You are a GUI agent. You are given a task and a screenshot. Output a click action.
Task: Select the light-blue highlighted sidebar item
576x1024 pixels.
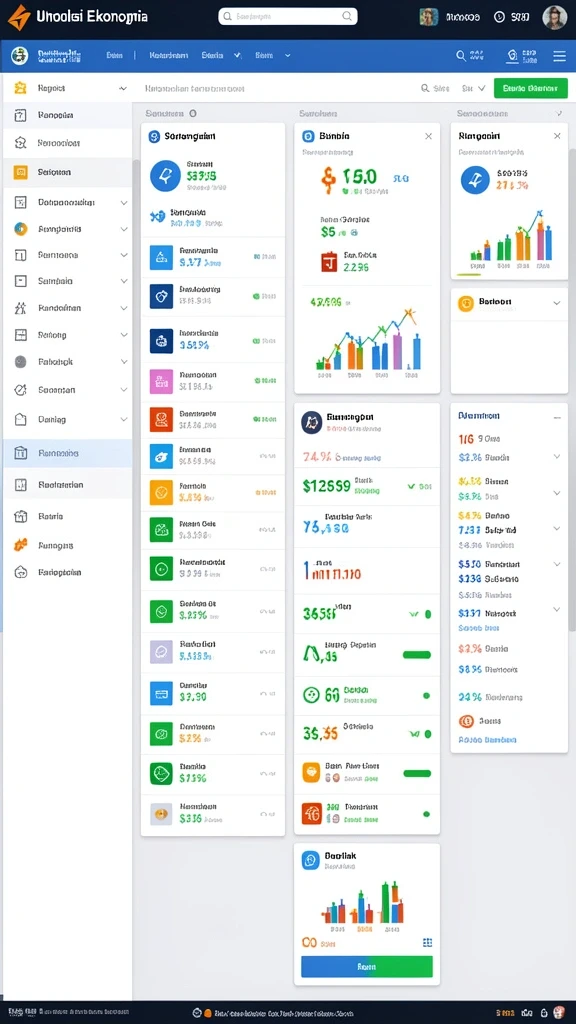(x=67, y=453)
